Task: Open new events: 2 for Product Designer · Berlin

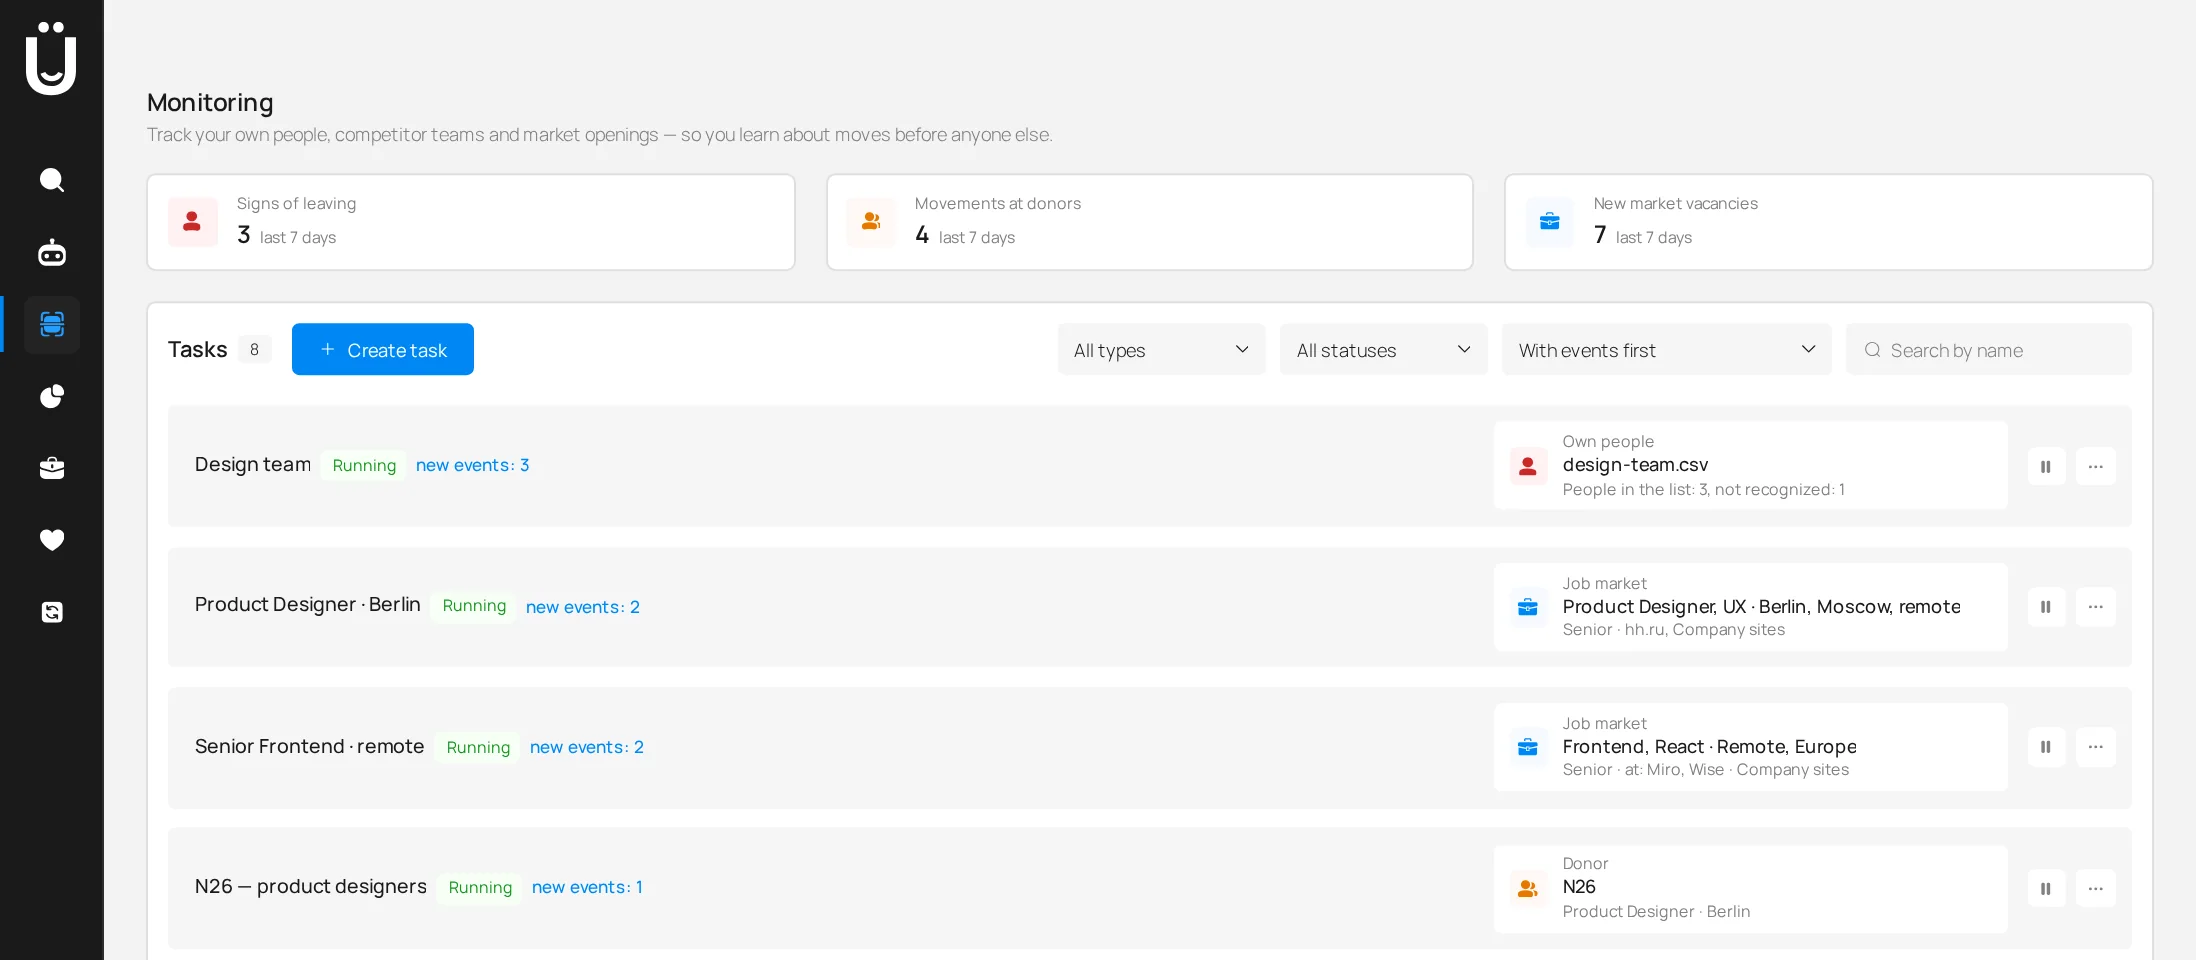Action: 583,607
